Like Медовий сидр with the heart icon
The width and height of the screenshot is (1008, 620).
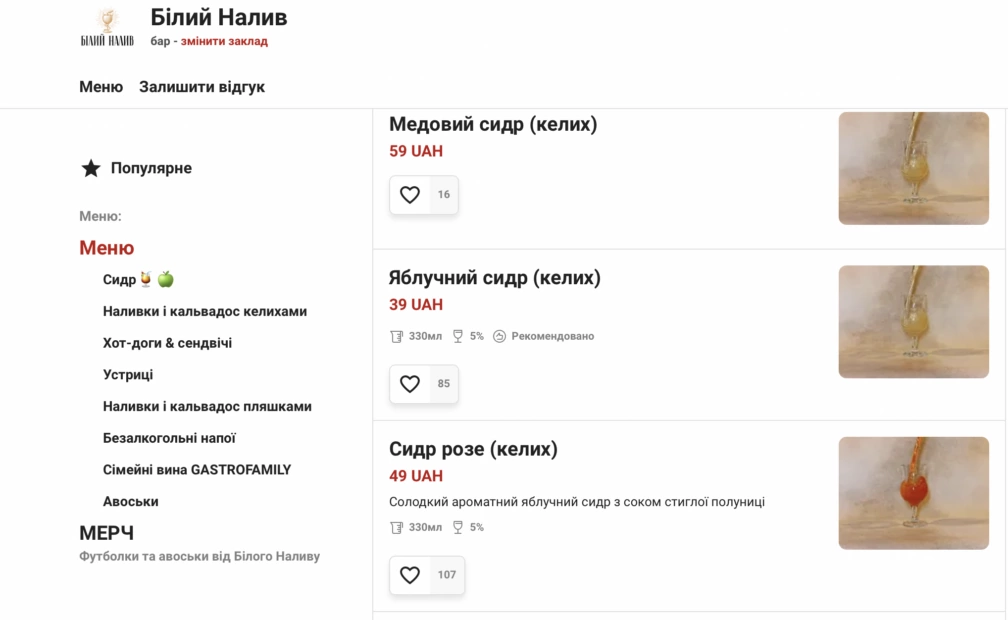[x=410, y=194]
